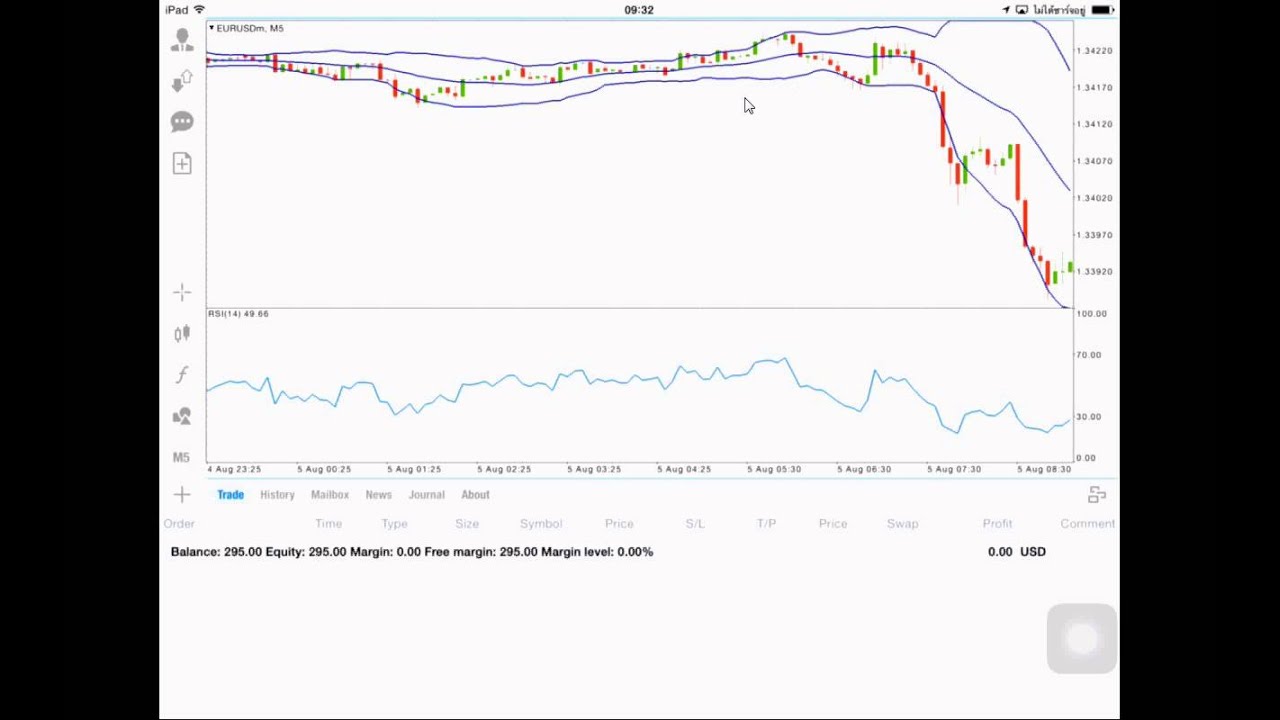Open the accounts person icon

click(182, 40)
